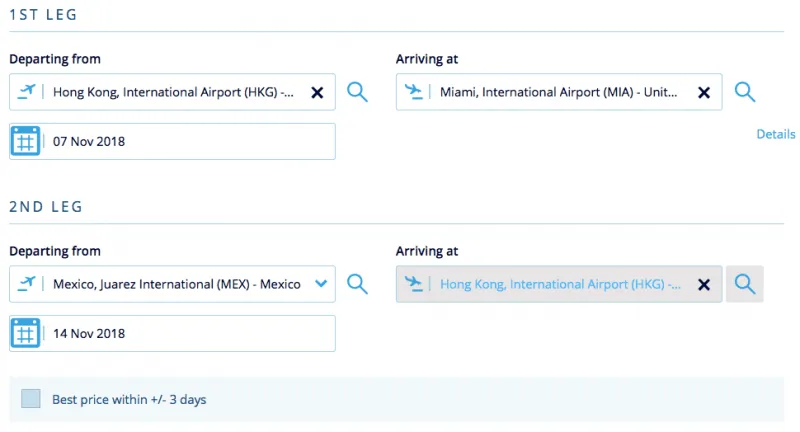800x432 pixels.
Task: Search airports for 2nd leg arrival
Action: [x=744, y=284]
